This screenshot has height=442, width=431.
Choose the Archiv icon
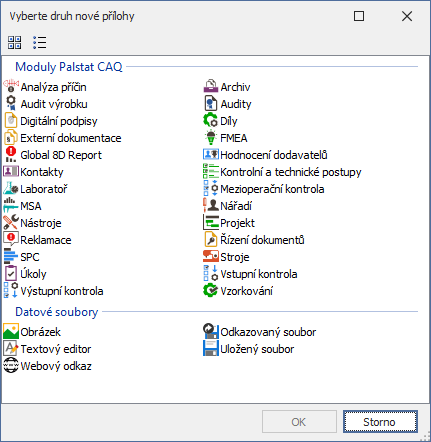211,87
